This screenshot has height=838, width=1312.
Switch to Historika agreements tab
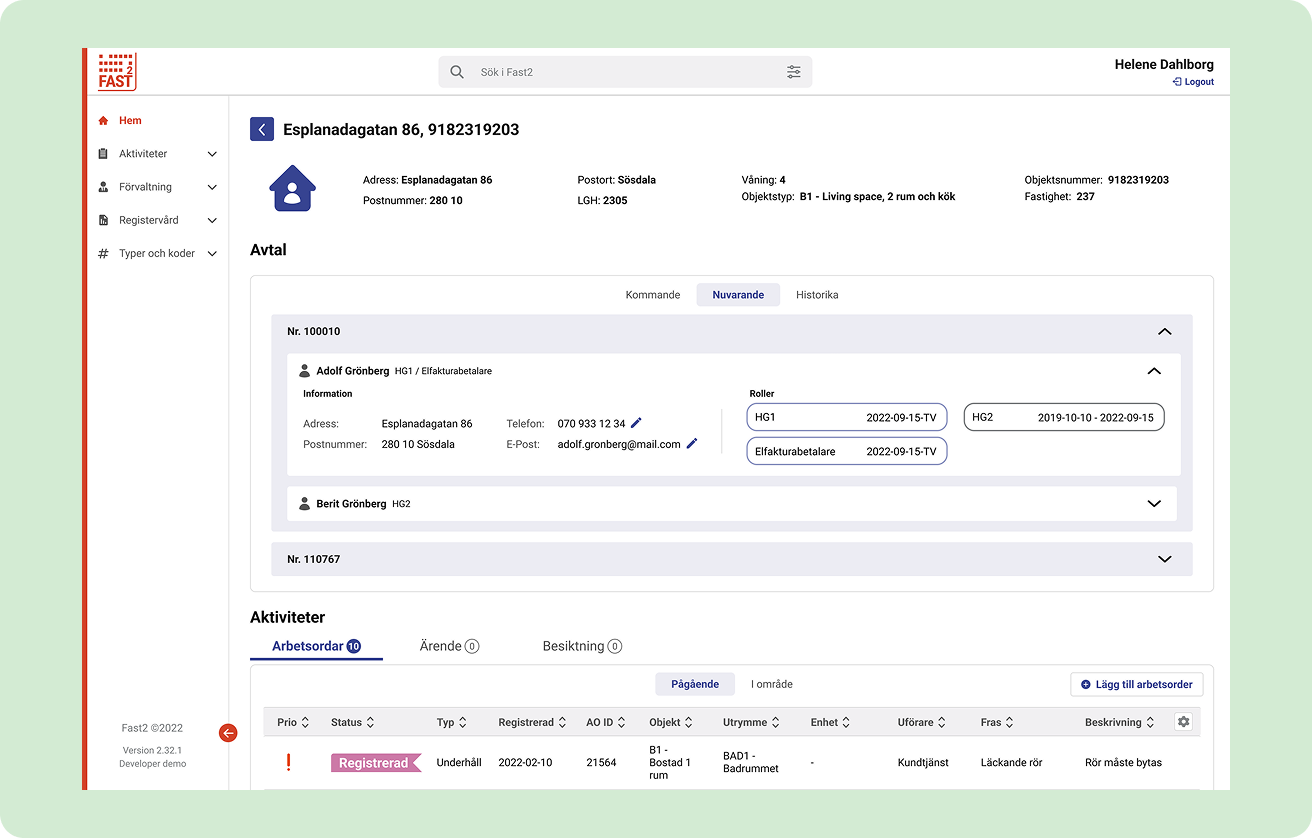pos(817,295)
